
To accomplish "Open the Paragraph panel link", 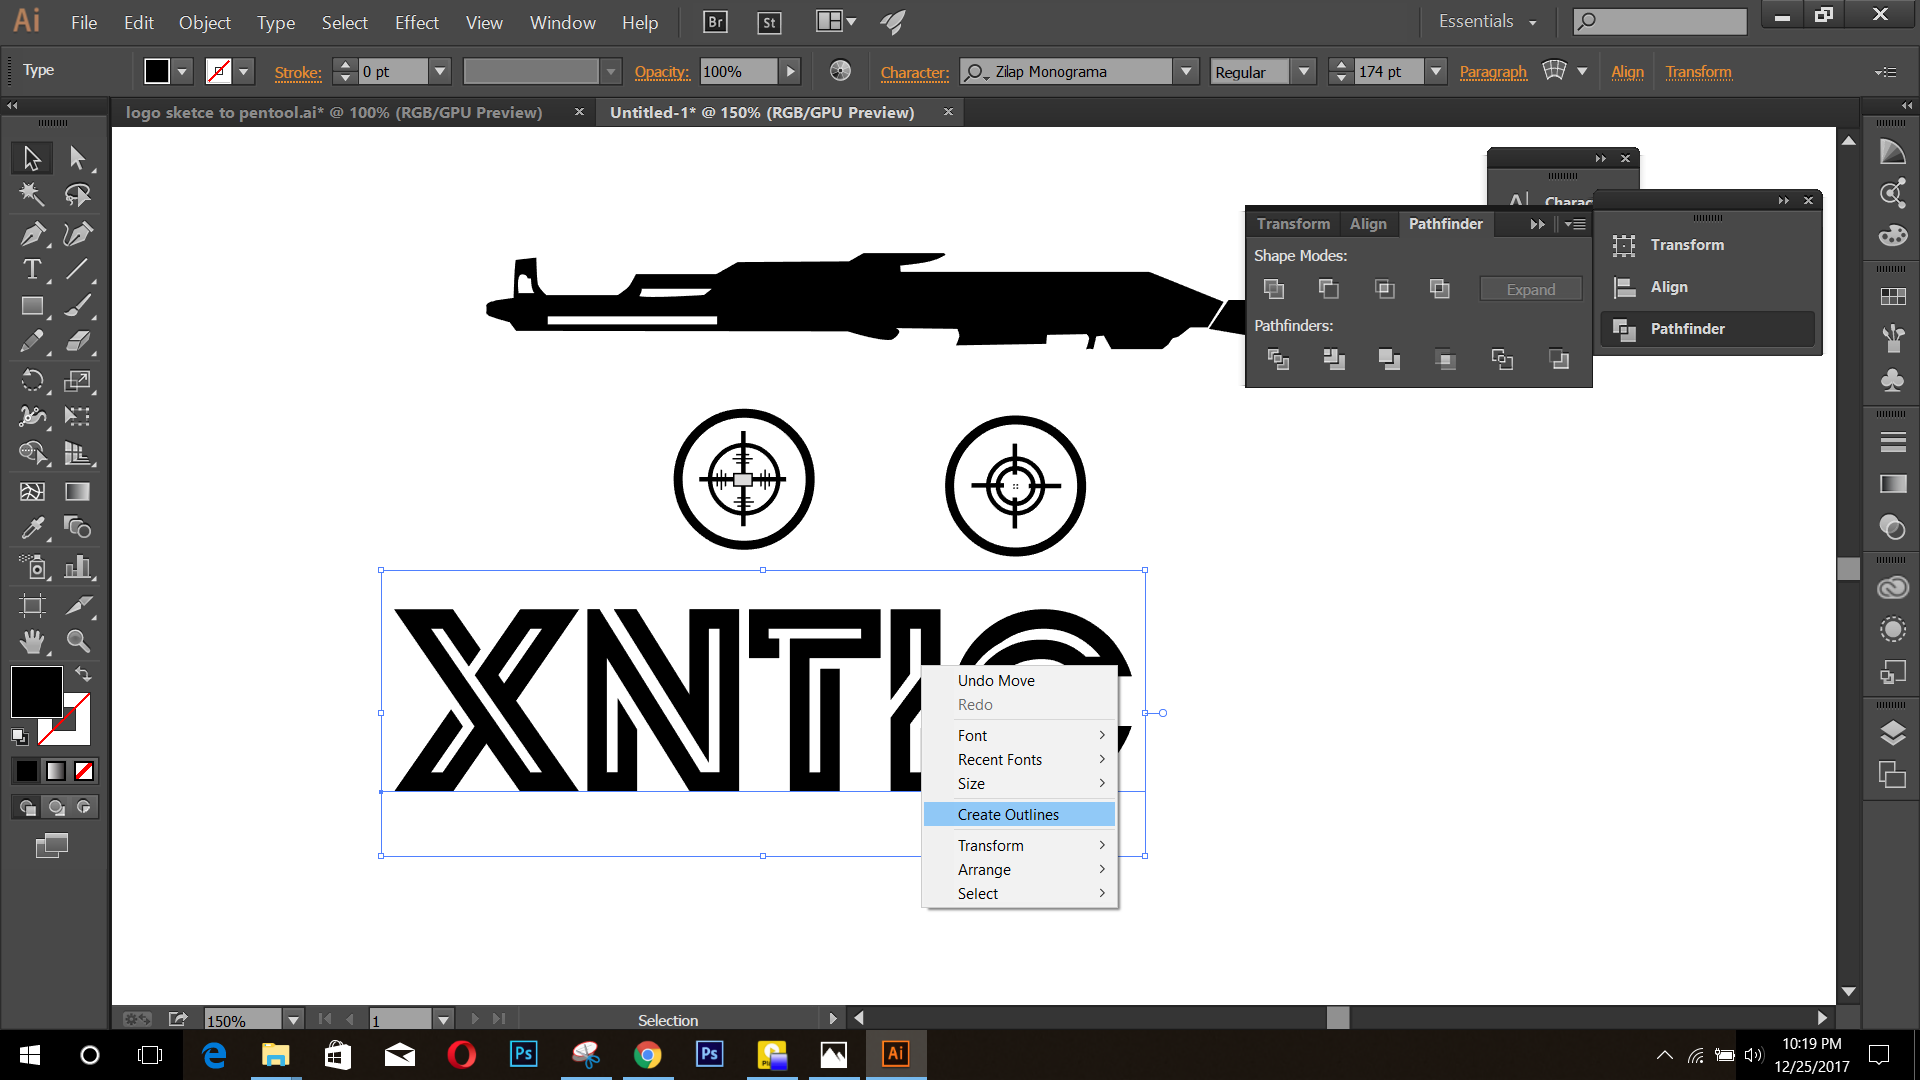I will click(1493, 72).
